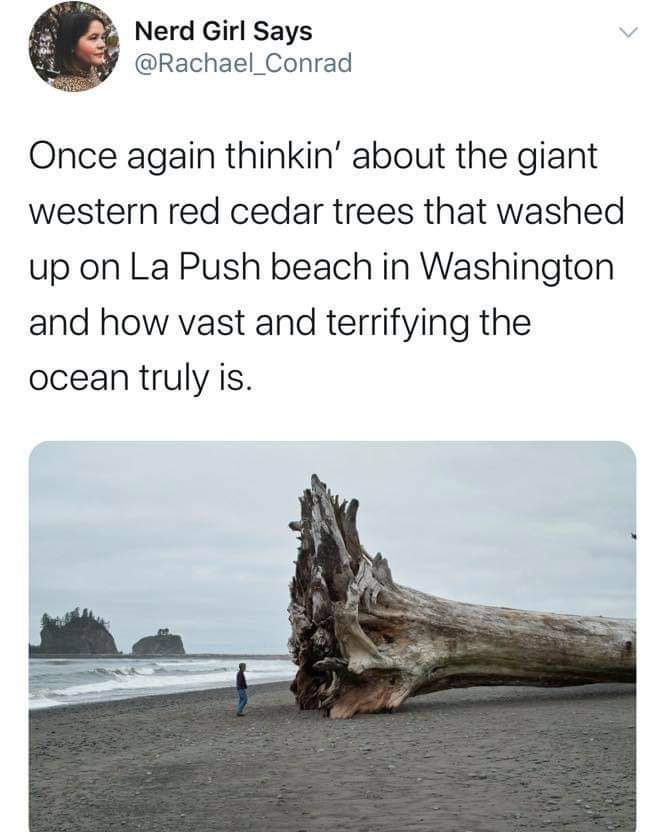Click the word 'terrifying' in the tweet
Screen dimensions: 665x832
[397, 324]
